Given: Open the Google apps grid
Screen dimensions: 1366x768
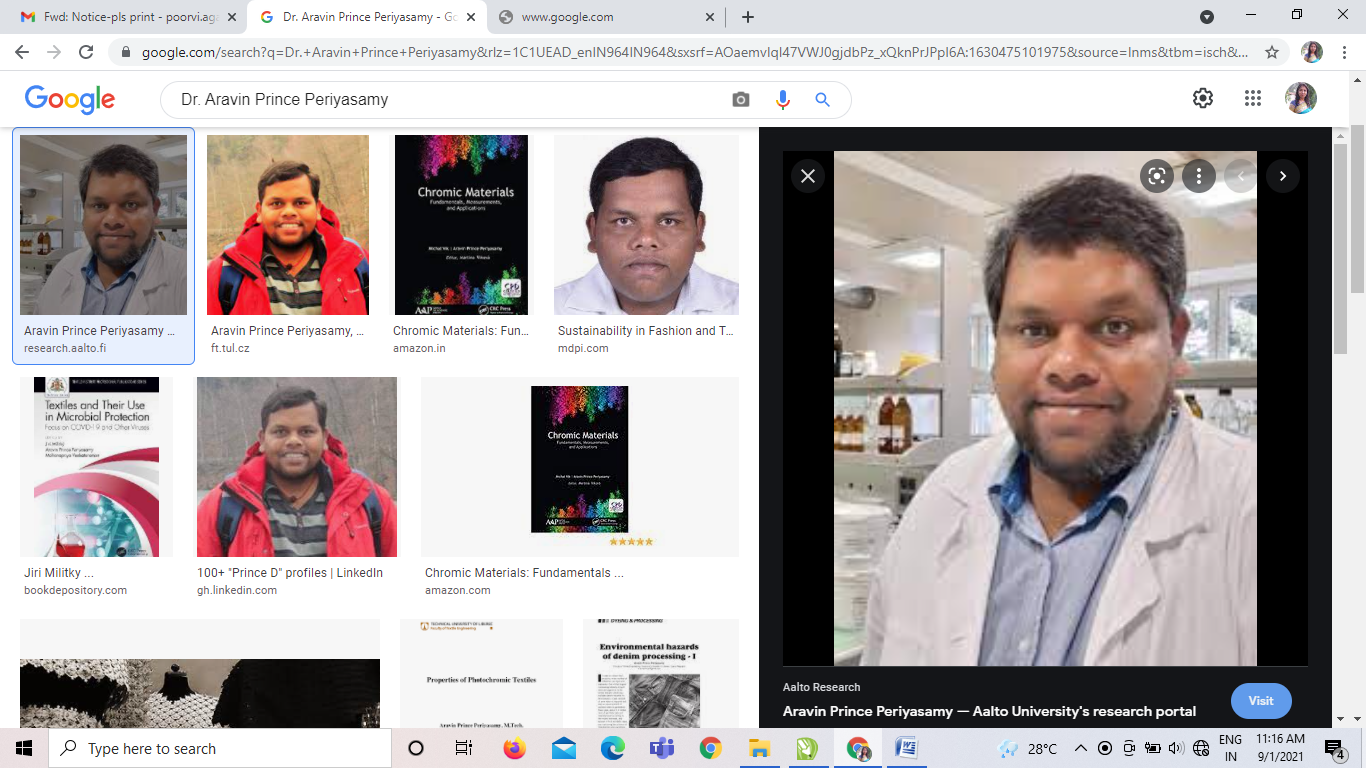Looking at the screenshot, I should tap(1252, 98).
